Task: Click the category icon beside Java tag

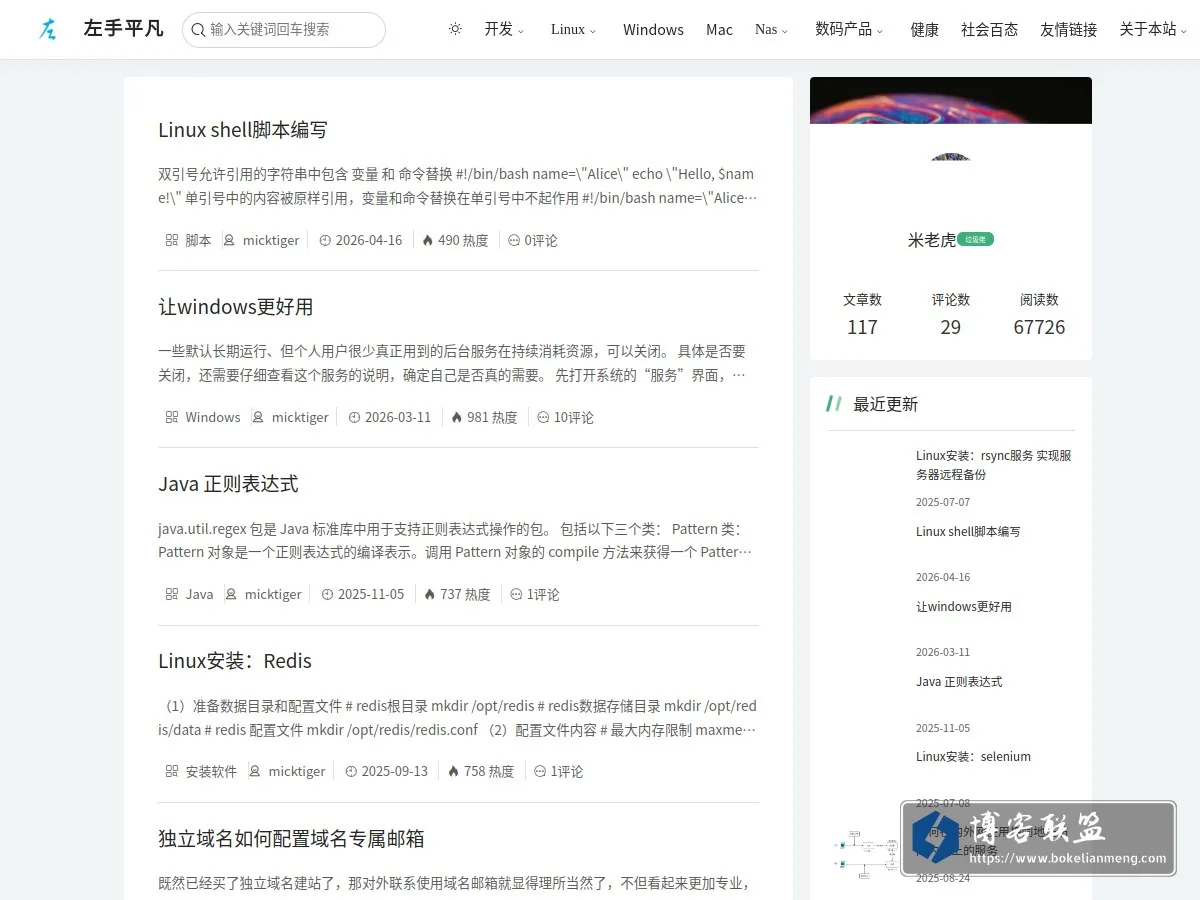Action: click(x=172, y=594)
